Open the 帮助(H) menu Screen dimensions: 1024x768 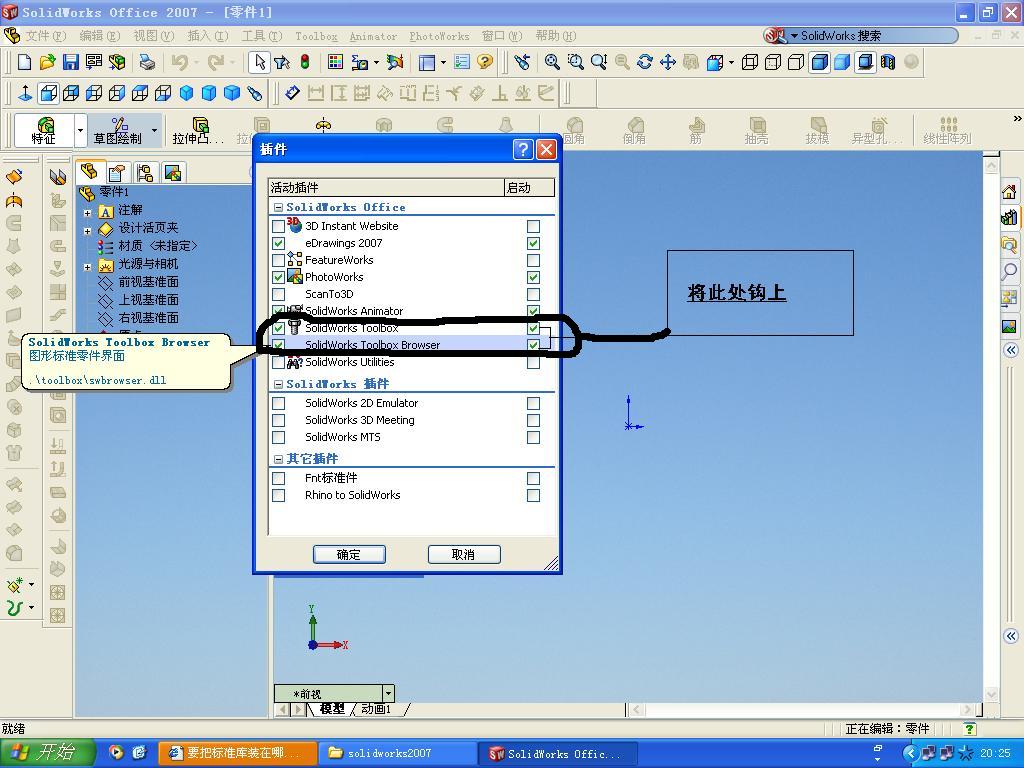(556, 36)
